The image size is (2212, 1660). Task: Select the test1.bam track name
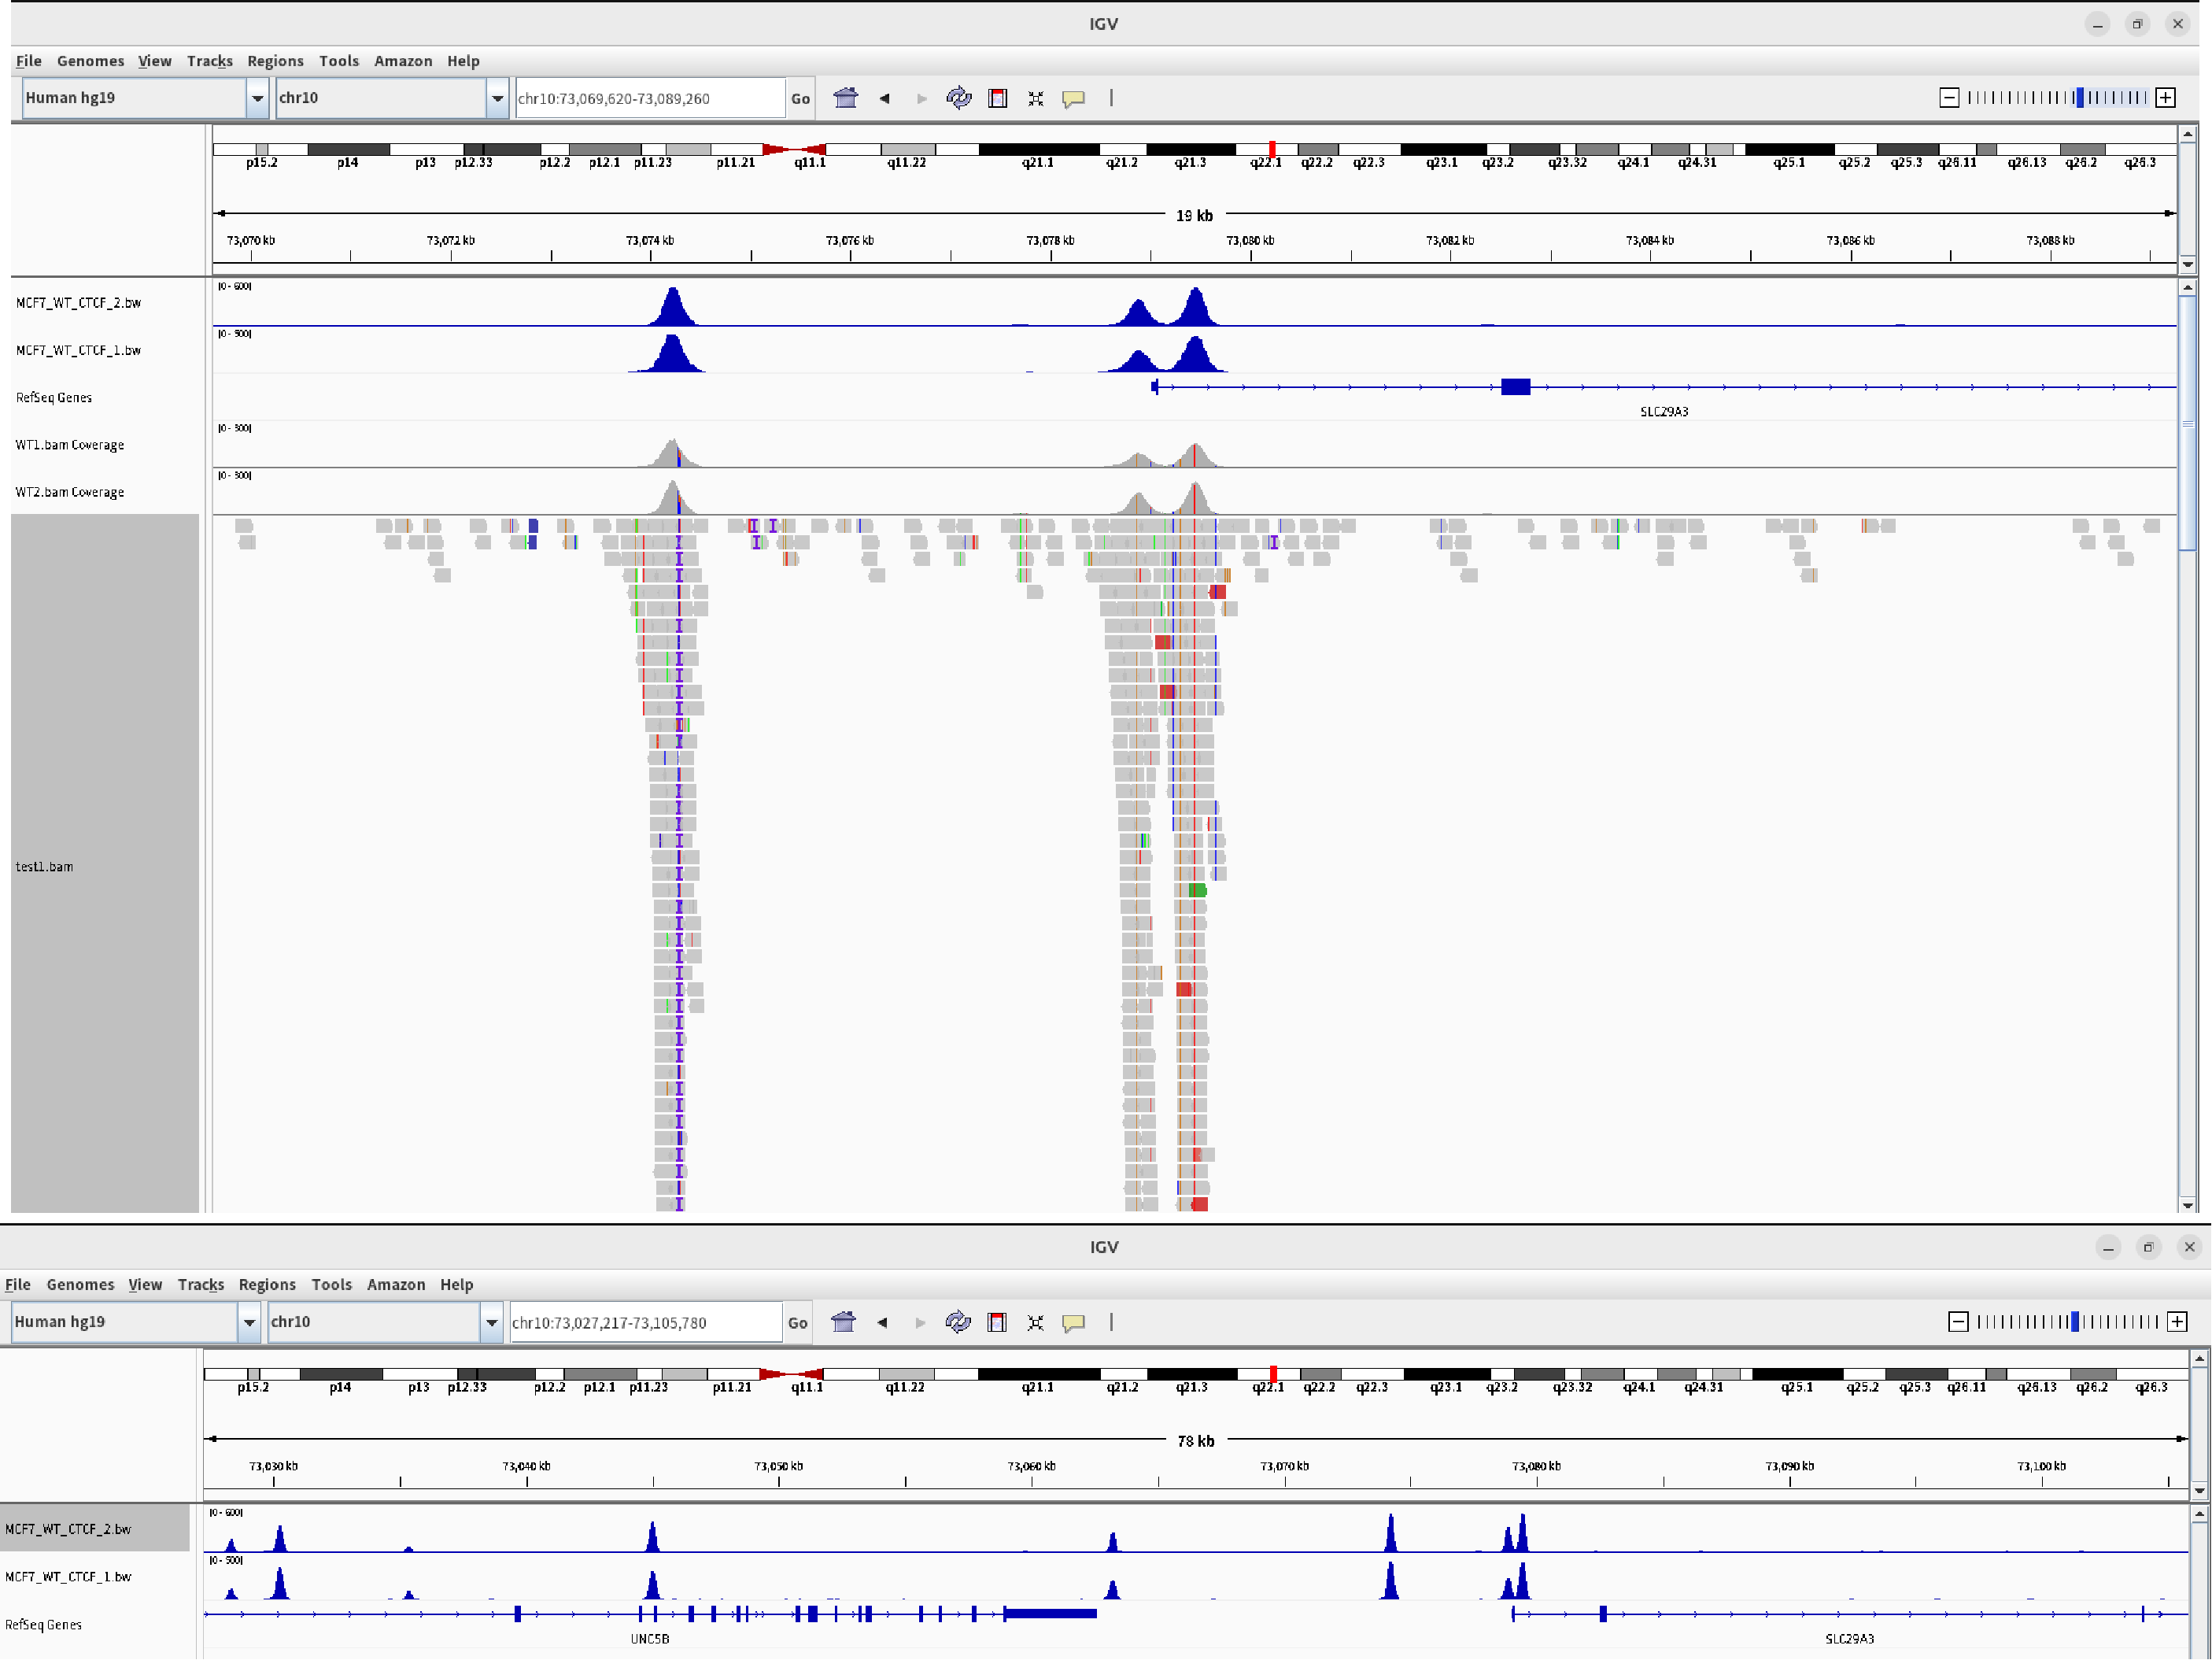point(45,866)
